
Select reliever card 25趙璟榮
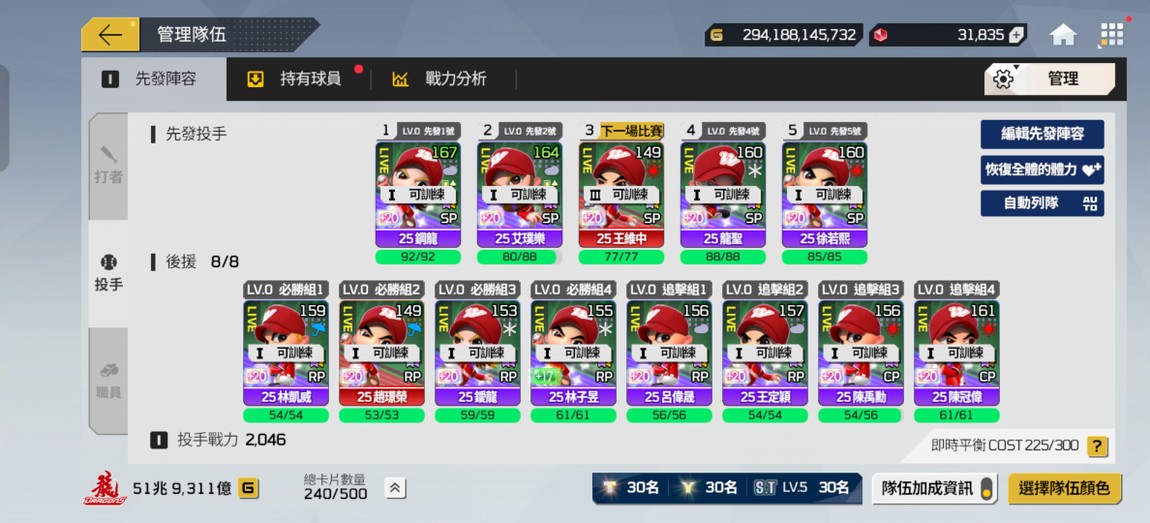(381, 351)
